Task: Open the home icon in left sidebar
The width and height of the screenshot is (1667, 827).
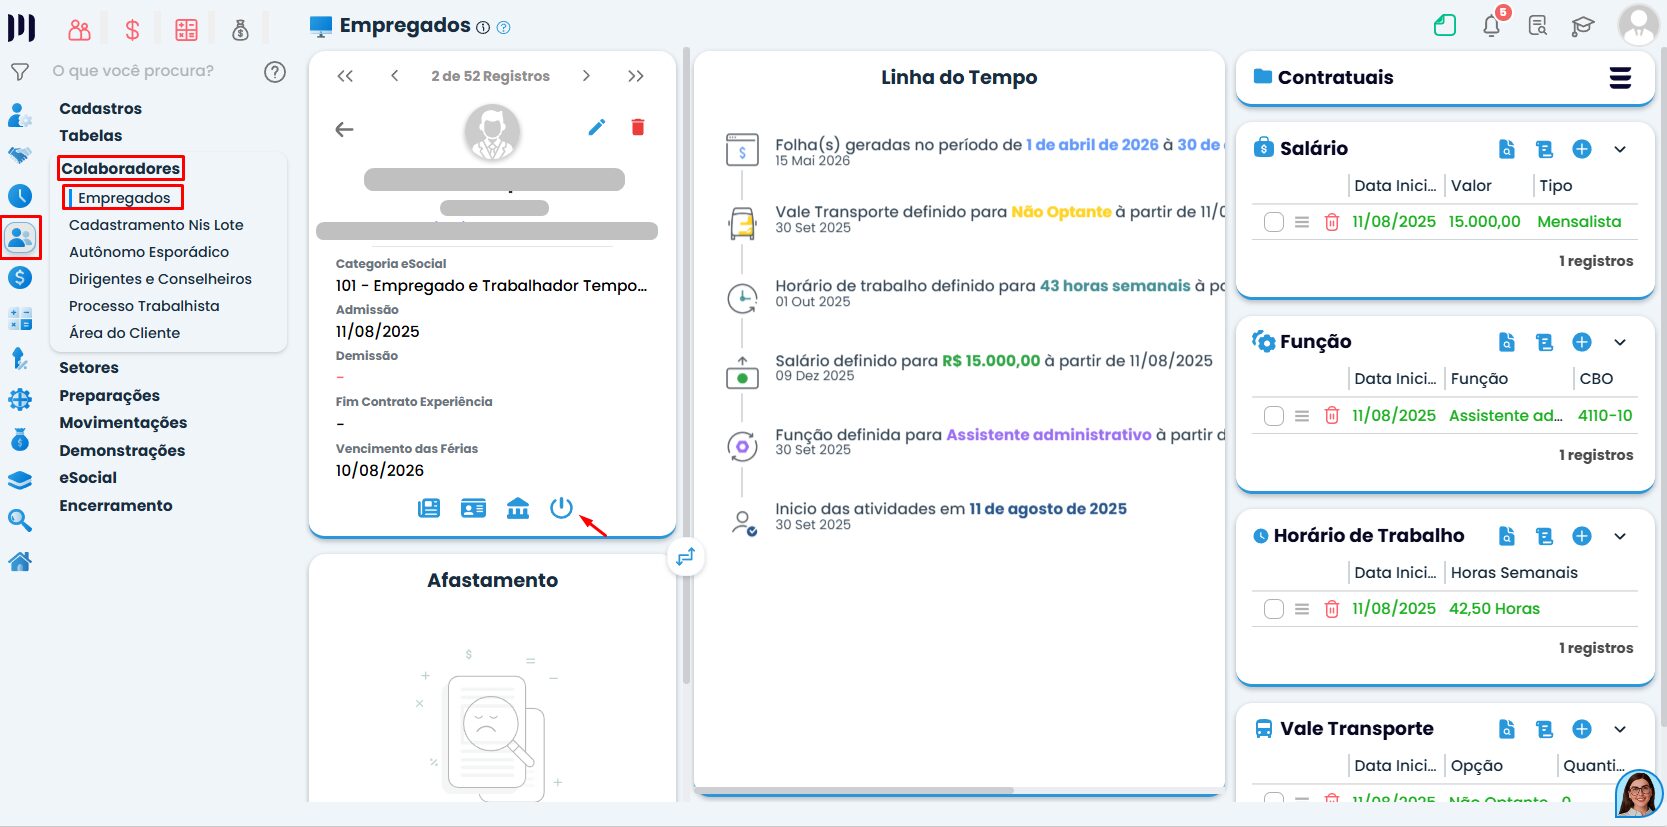Action: [20, 562]
